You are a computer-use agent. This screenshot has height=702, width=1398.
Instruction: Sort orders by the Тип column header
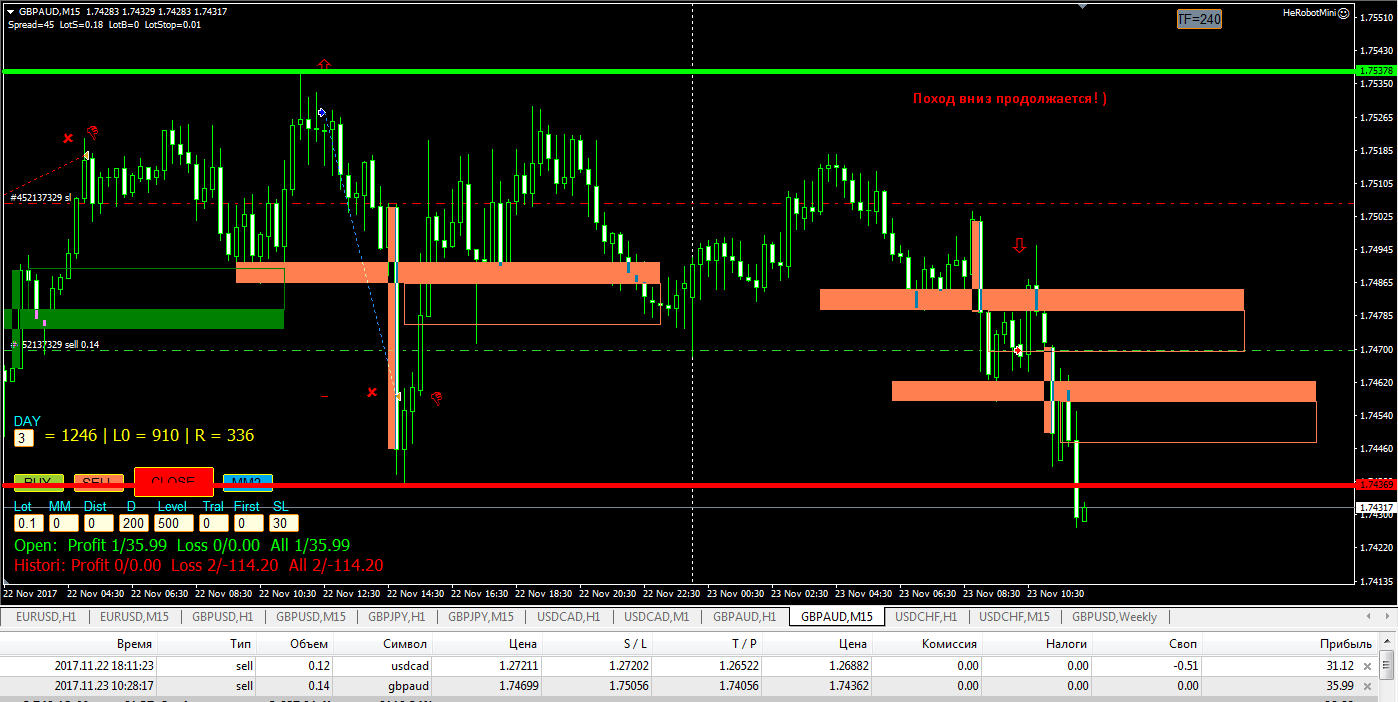[x=209, y=643]
